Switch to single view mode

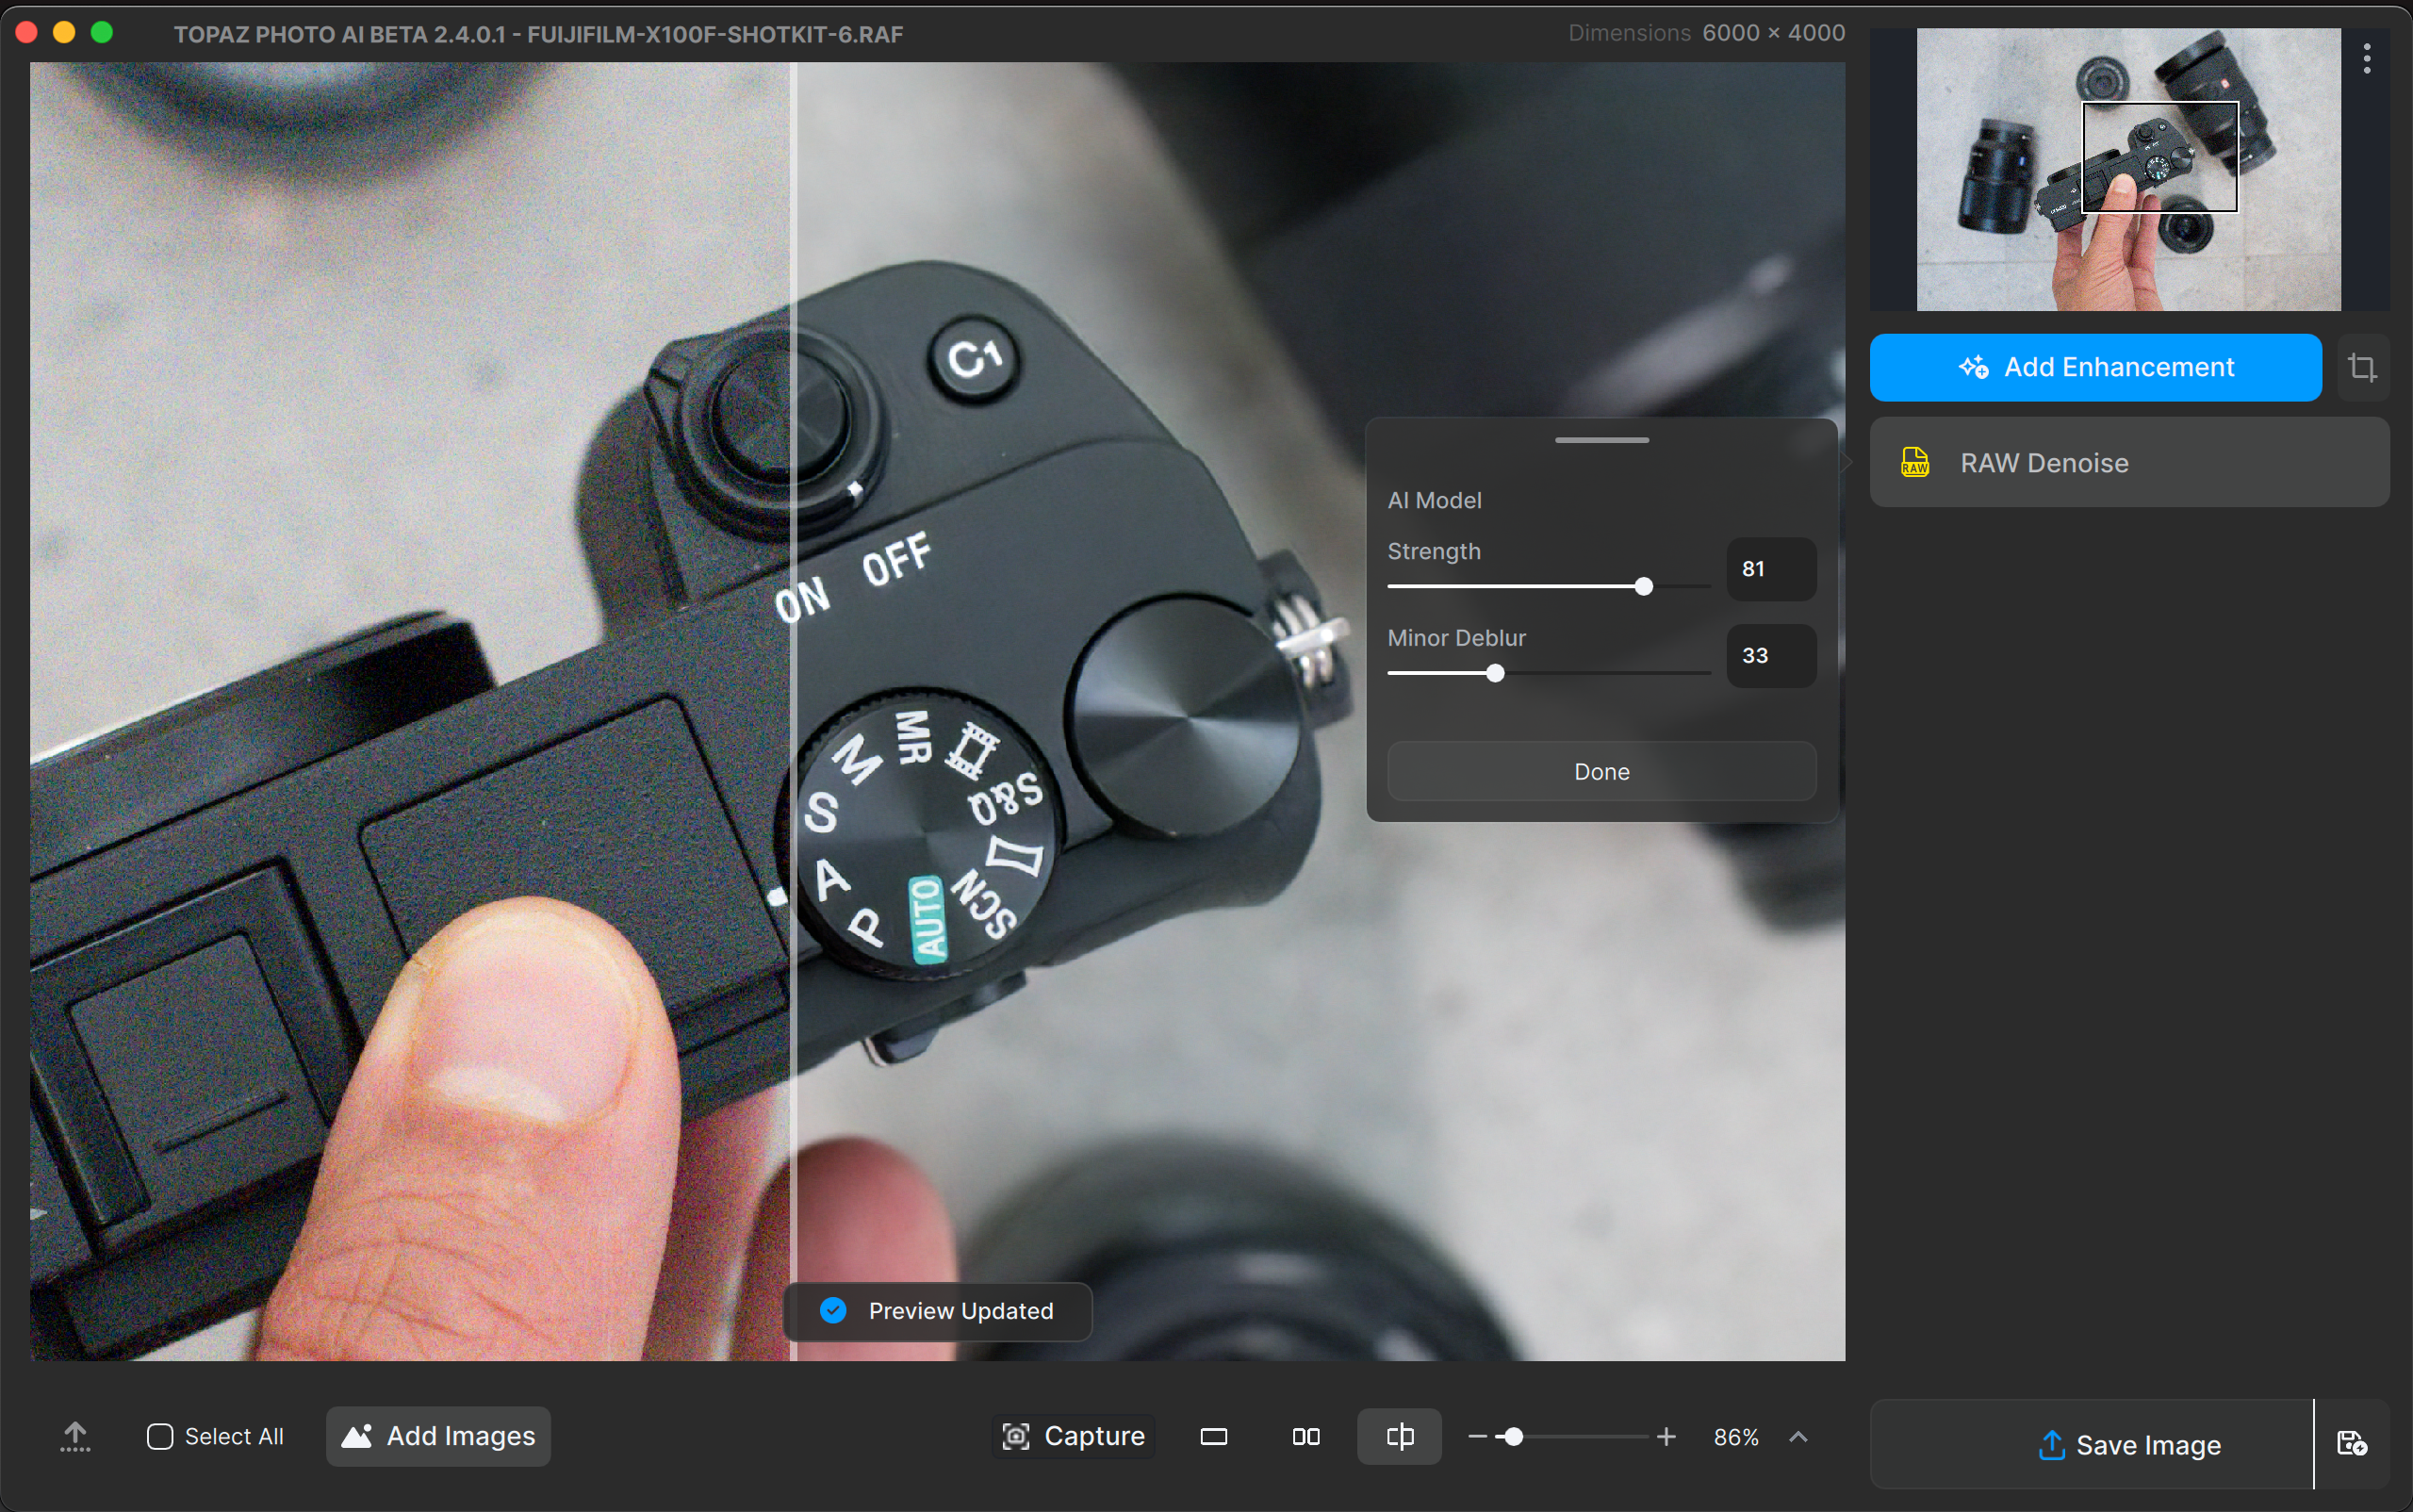click(x=1213, y=1437)
